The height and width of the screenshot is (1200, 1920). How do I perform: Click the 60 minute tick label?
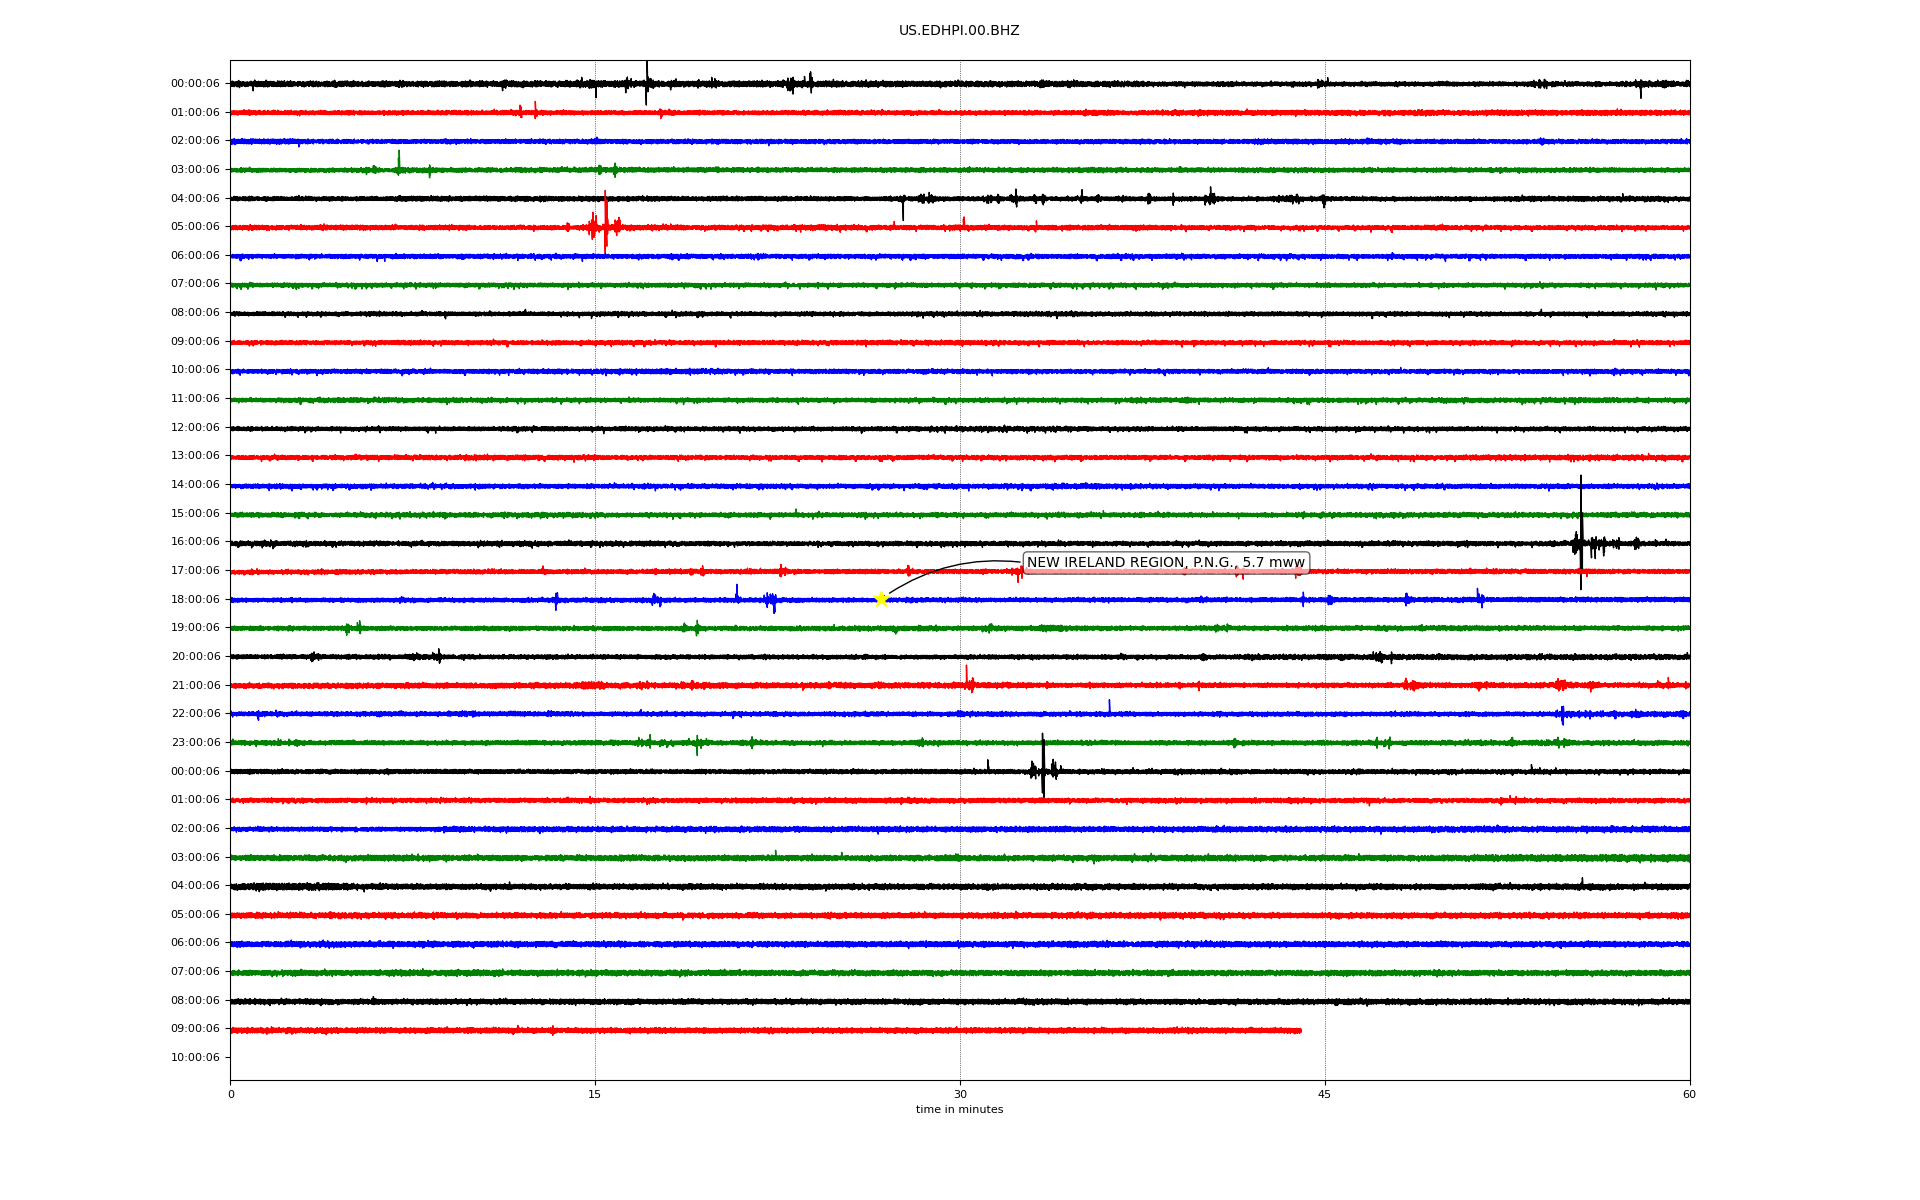[1689, 1094]
